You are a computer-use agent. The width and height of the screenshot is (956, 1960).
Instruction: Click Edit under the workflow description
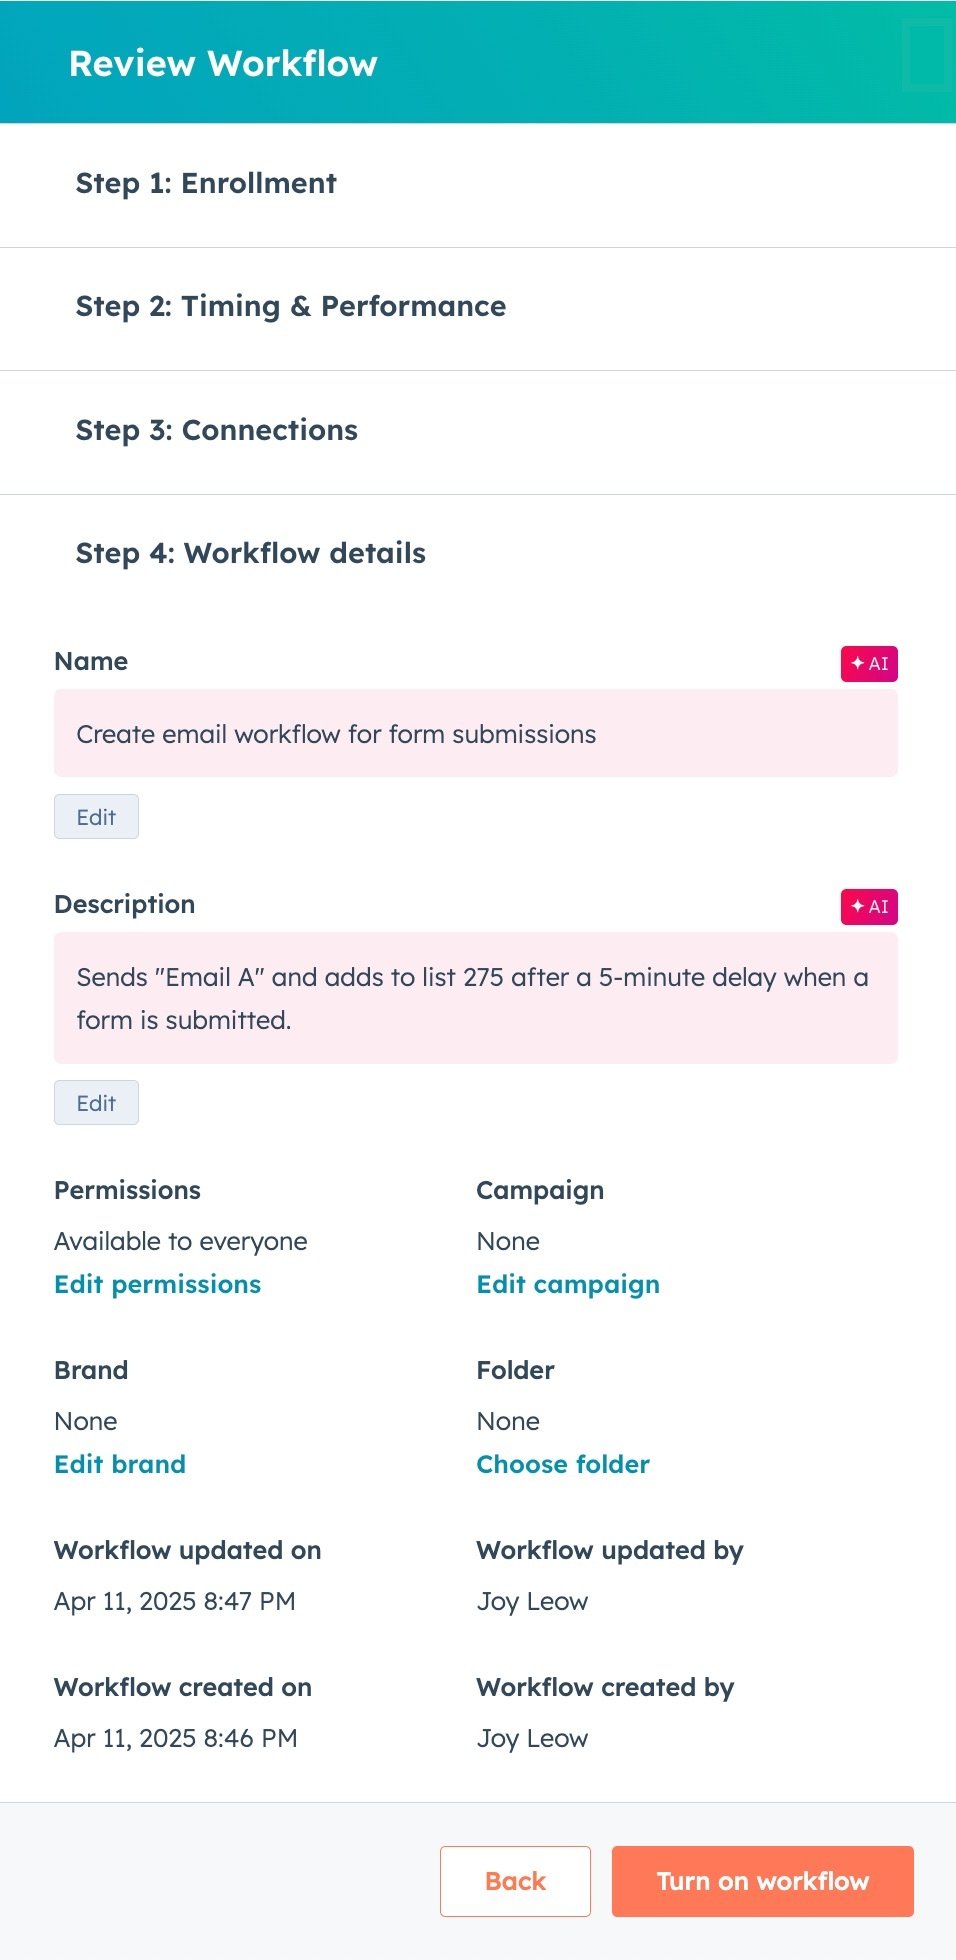[x=95, y=1102]
